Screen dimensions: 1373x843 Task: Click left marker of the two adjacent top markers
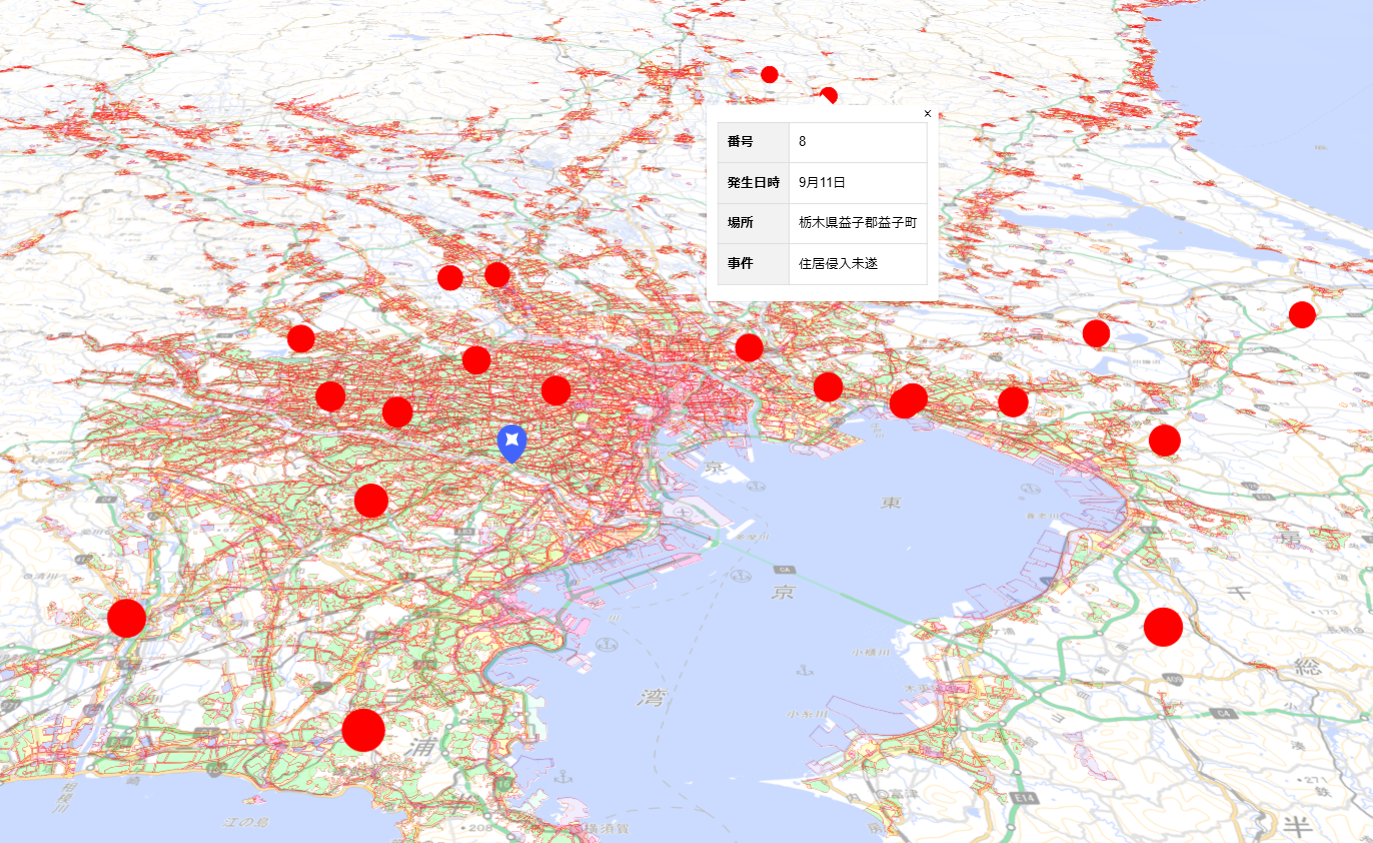[450, 278]
